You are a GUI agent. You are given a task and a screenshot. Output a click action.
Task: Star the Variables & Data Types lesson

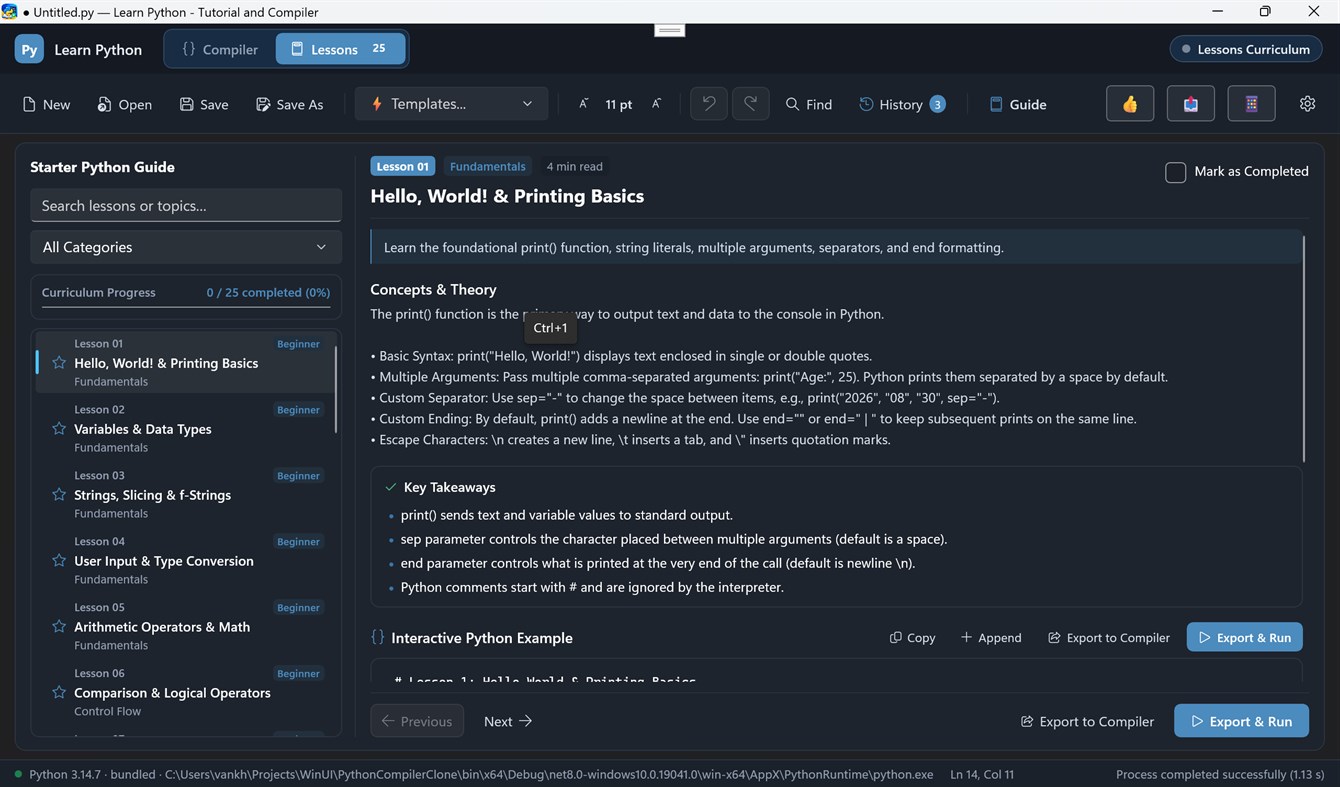59,429
